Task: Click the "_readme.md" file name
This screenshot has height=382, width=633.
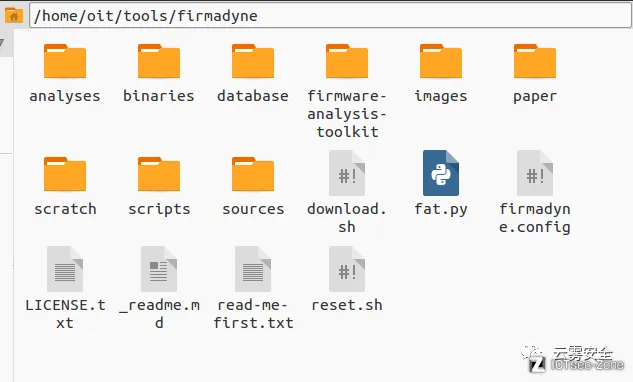Action: 159,314
